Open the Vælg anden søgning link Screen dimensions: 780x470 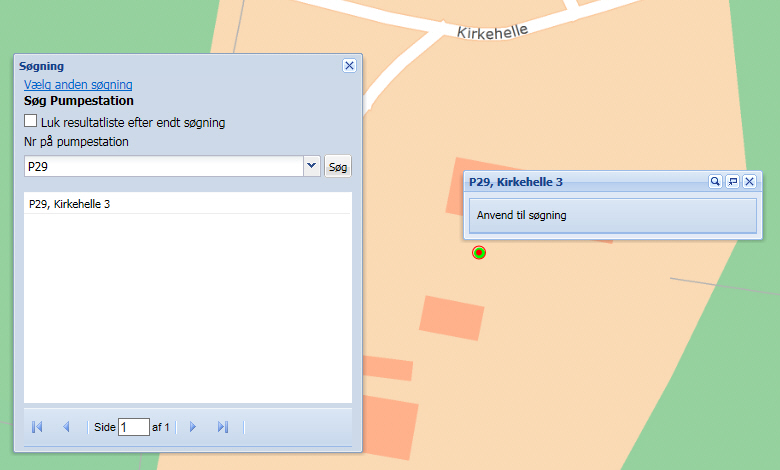point(78,85)
